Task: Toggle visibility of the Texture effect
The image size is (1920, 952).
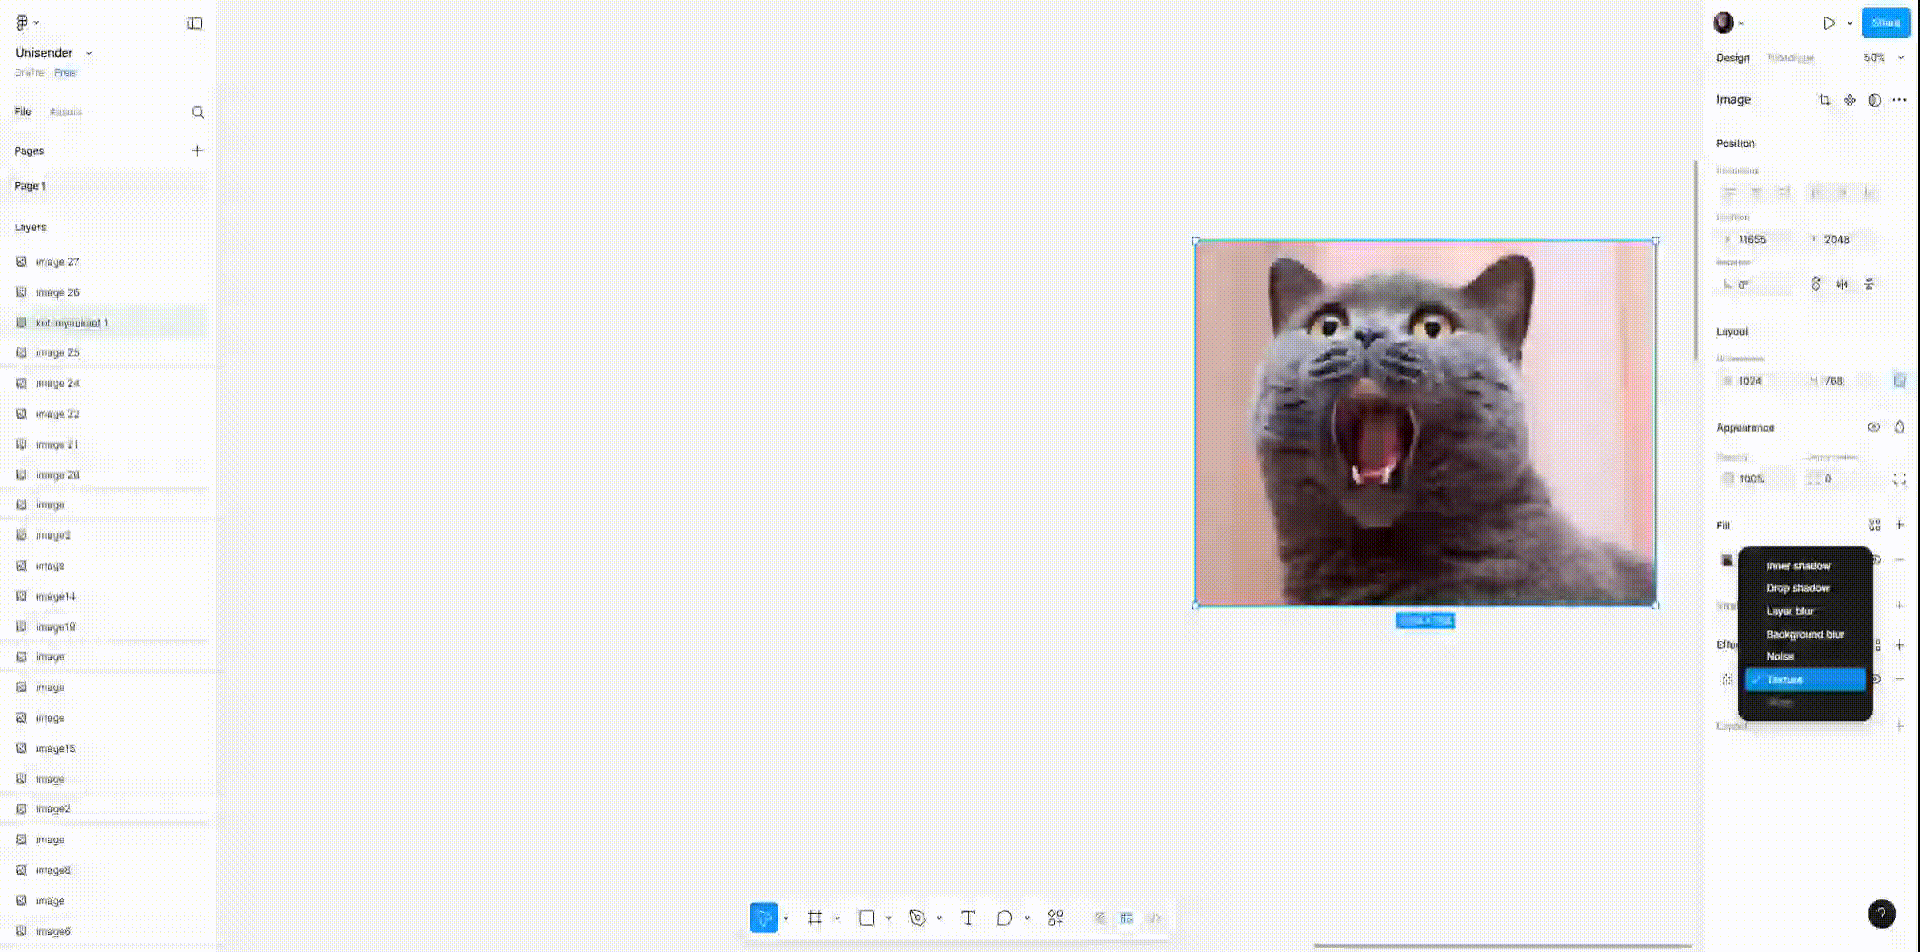Action: click(1877, 679)
